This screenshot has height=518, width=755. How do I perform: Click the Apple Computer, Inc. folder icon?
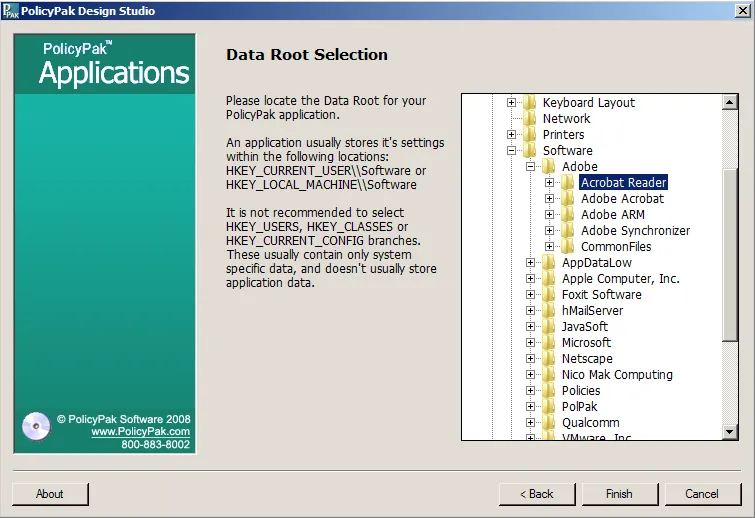coord(549,278)
